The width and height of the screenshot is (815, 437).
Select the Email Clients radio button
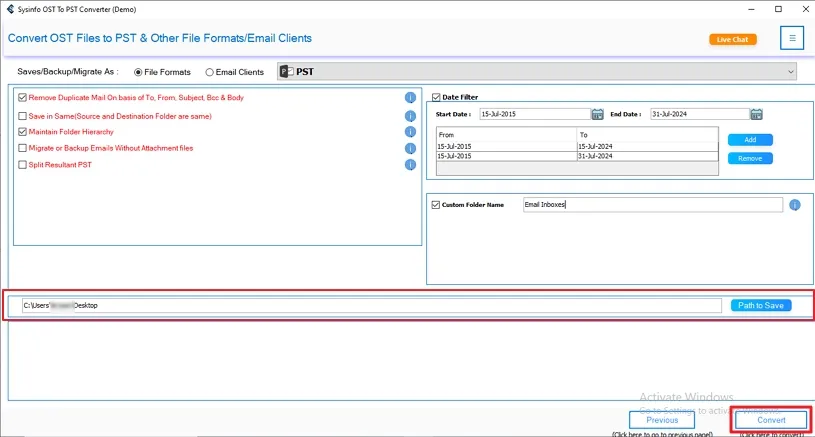[209, 72]
